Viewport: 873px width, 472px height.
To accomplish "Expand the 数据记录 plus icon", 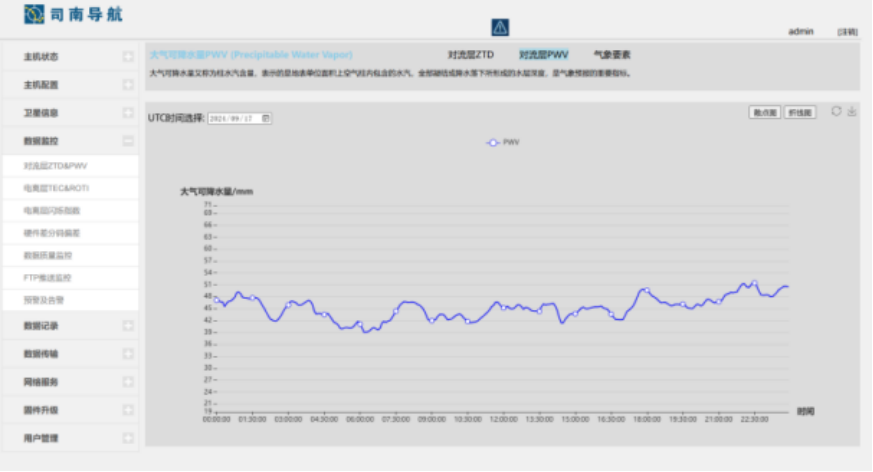I will tap(128, 326).
